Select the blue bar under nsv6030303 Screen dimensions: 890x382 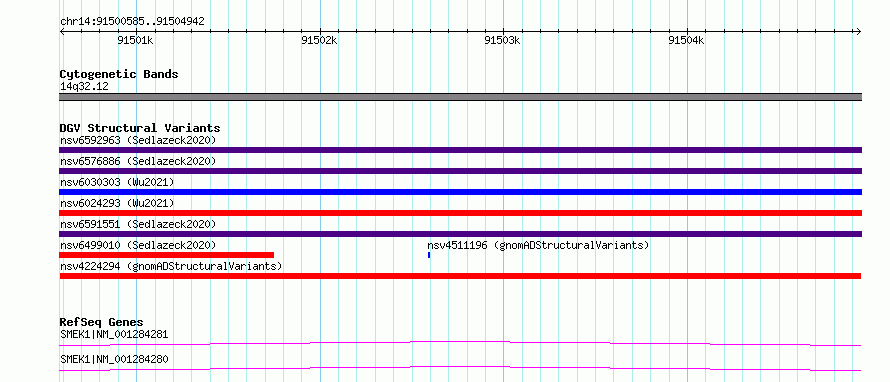[x=460, y=192]
